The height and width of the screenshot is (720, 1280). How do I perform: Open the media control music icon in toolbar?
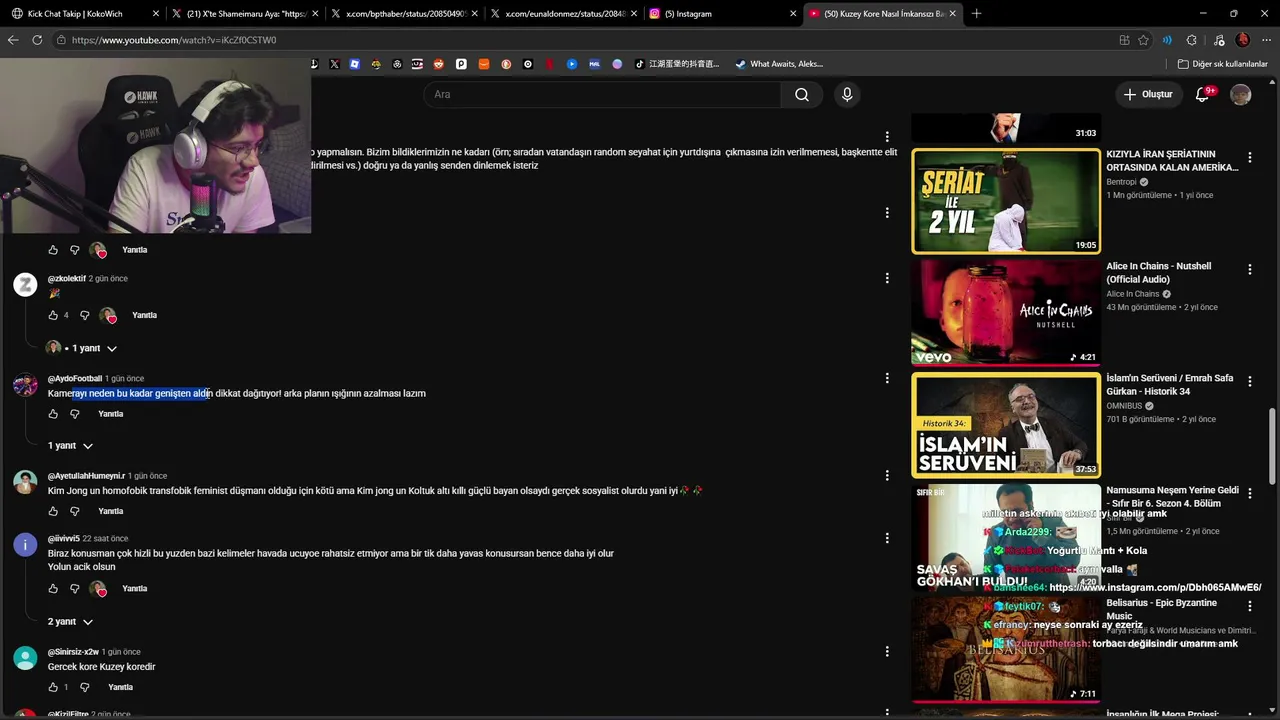click(1218, 40)
